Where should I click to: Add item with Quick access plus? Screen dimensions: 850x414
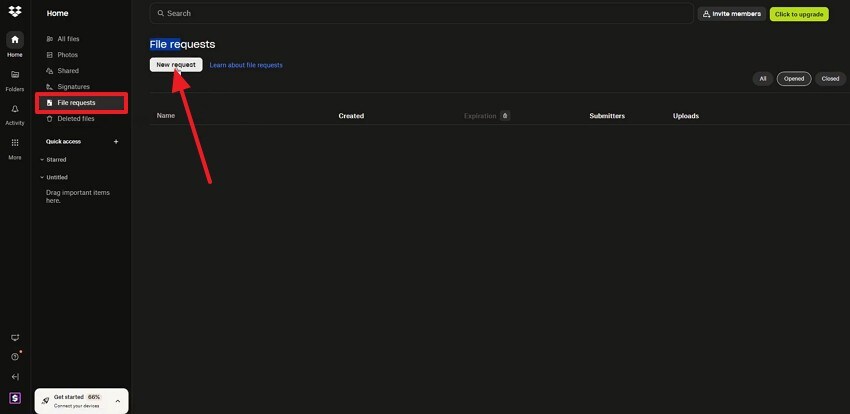115,141
